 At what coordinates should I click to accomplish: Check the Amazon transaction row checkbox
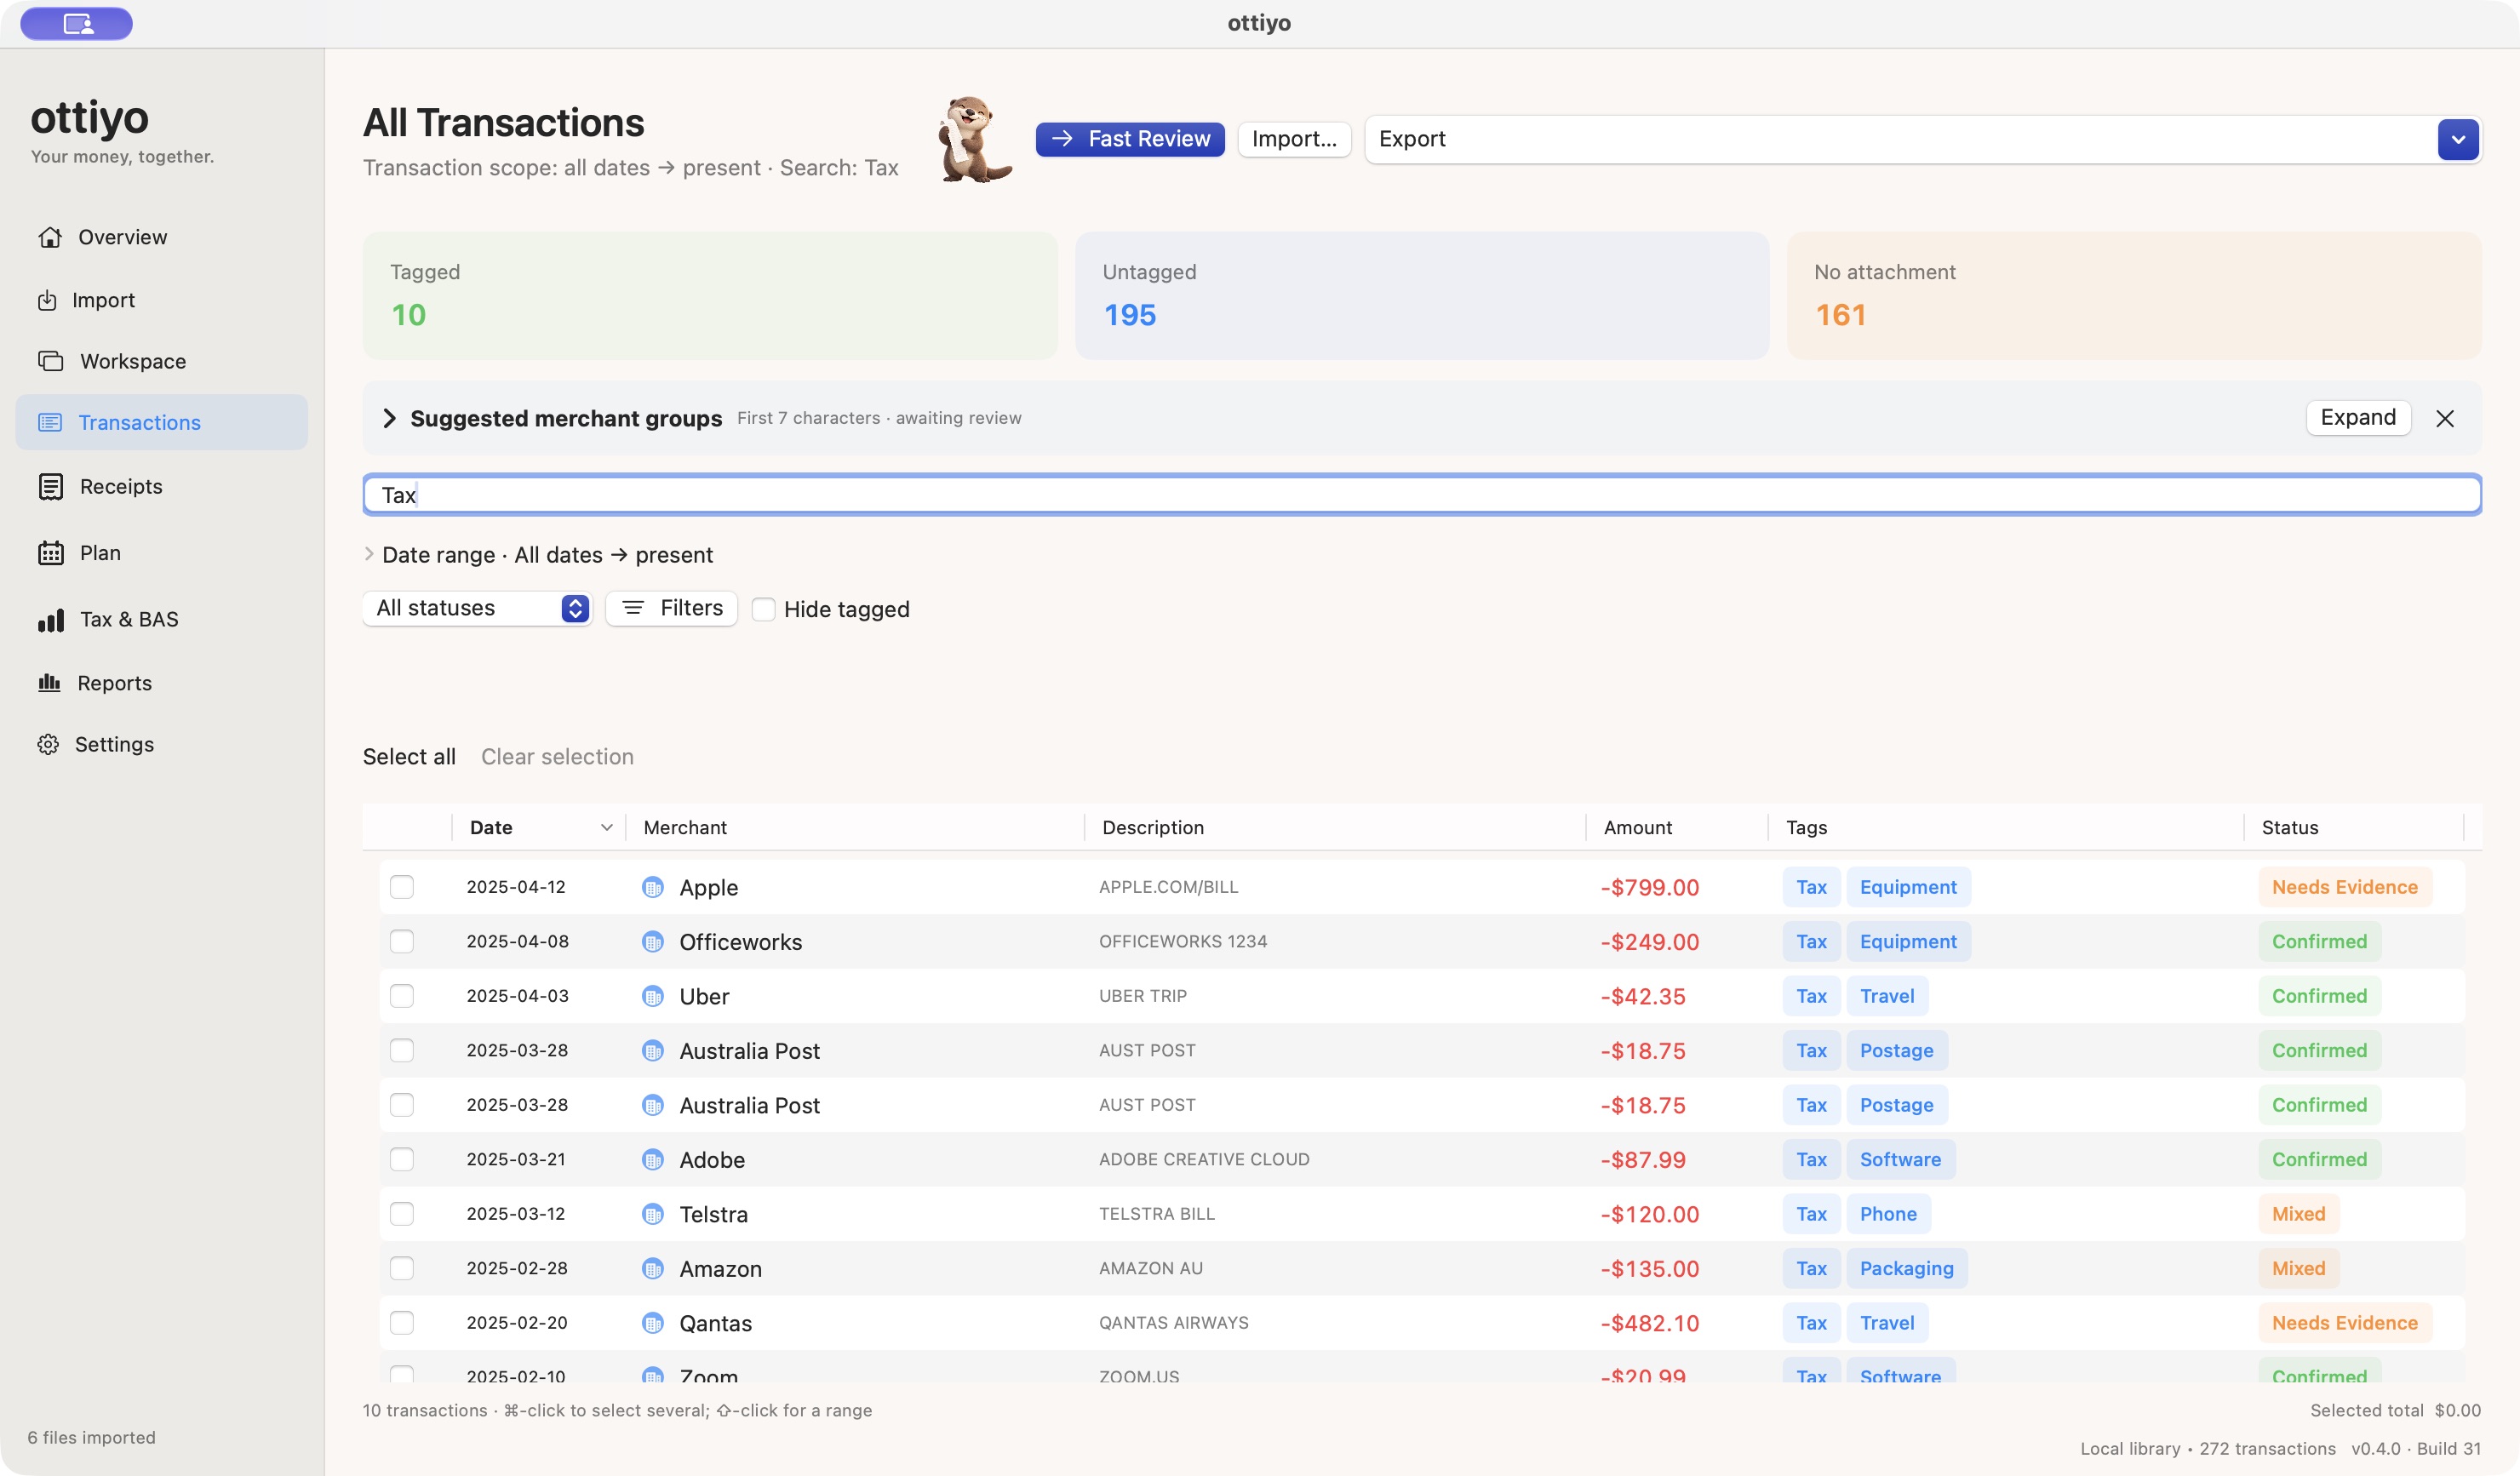(402, 1269)
